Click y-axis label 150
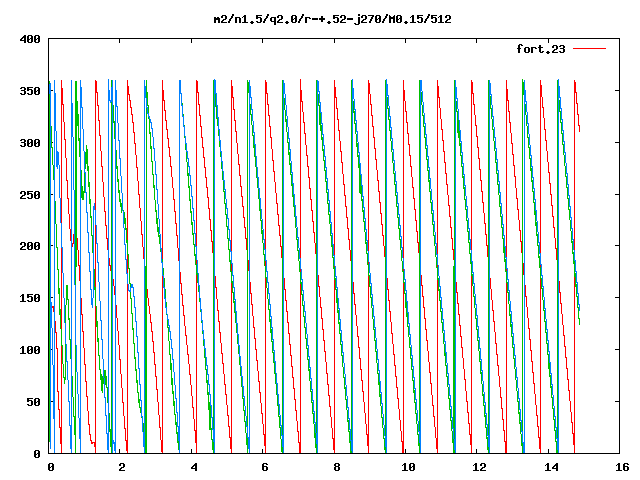The height and width of the screenshot is (480, 640). pyautogui.click(x=30, y=298)
